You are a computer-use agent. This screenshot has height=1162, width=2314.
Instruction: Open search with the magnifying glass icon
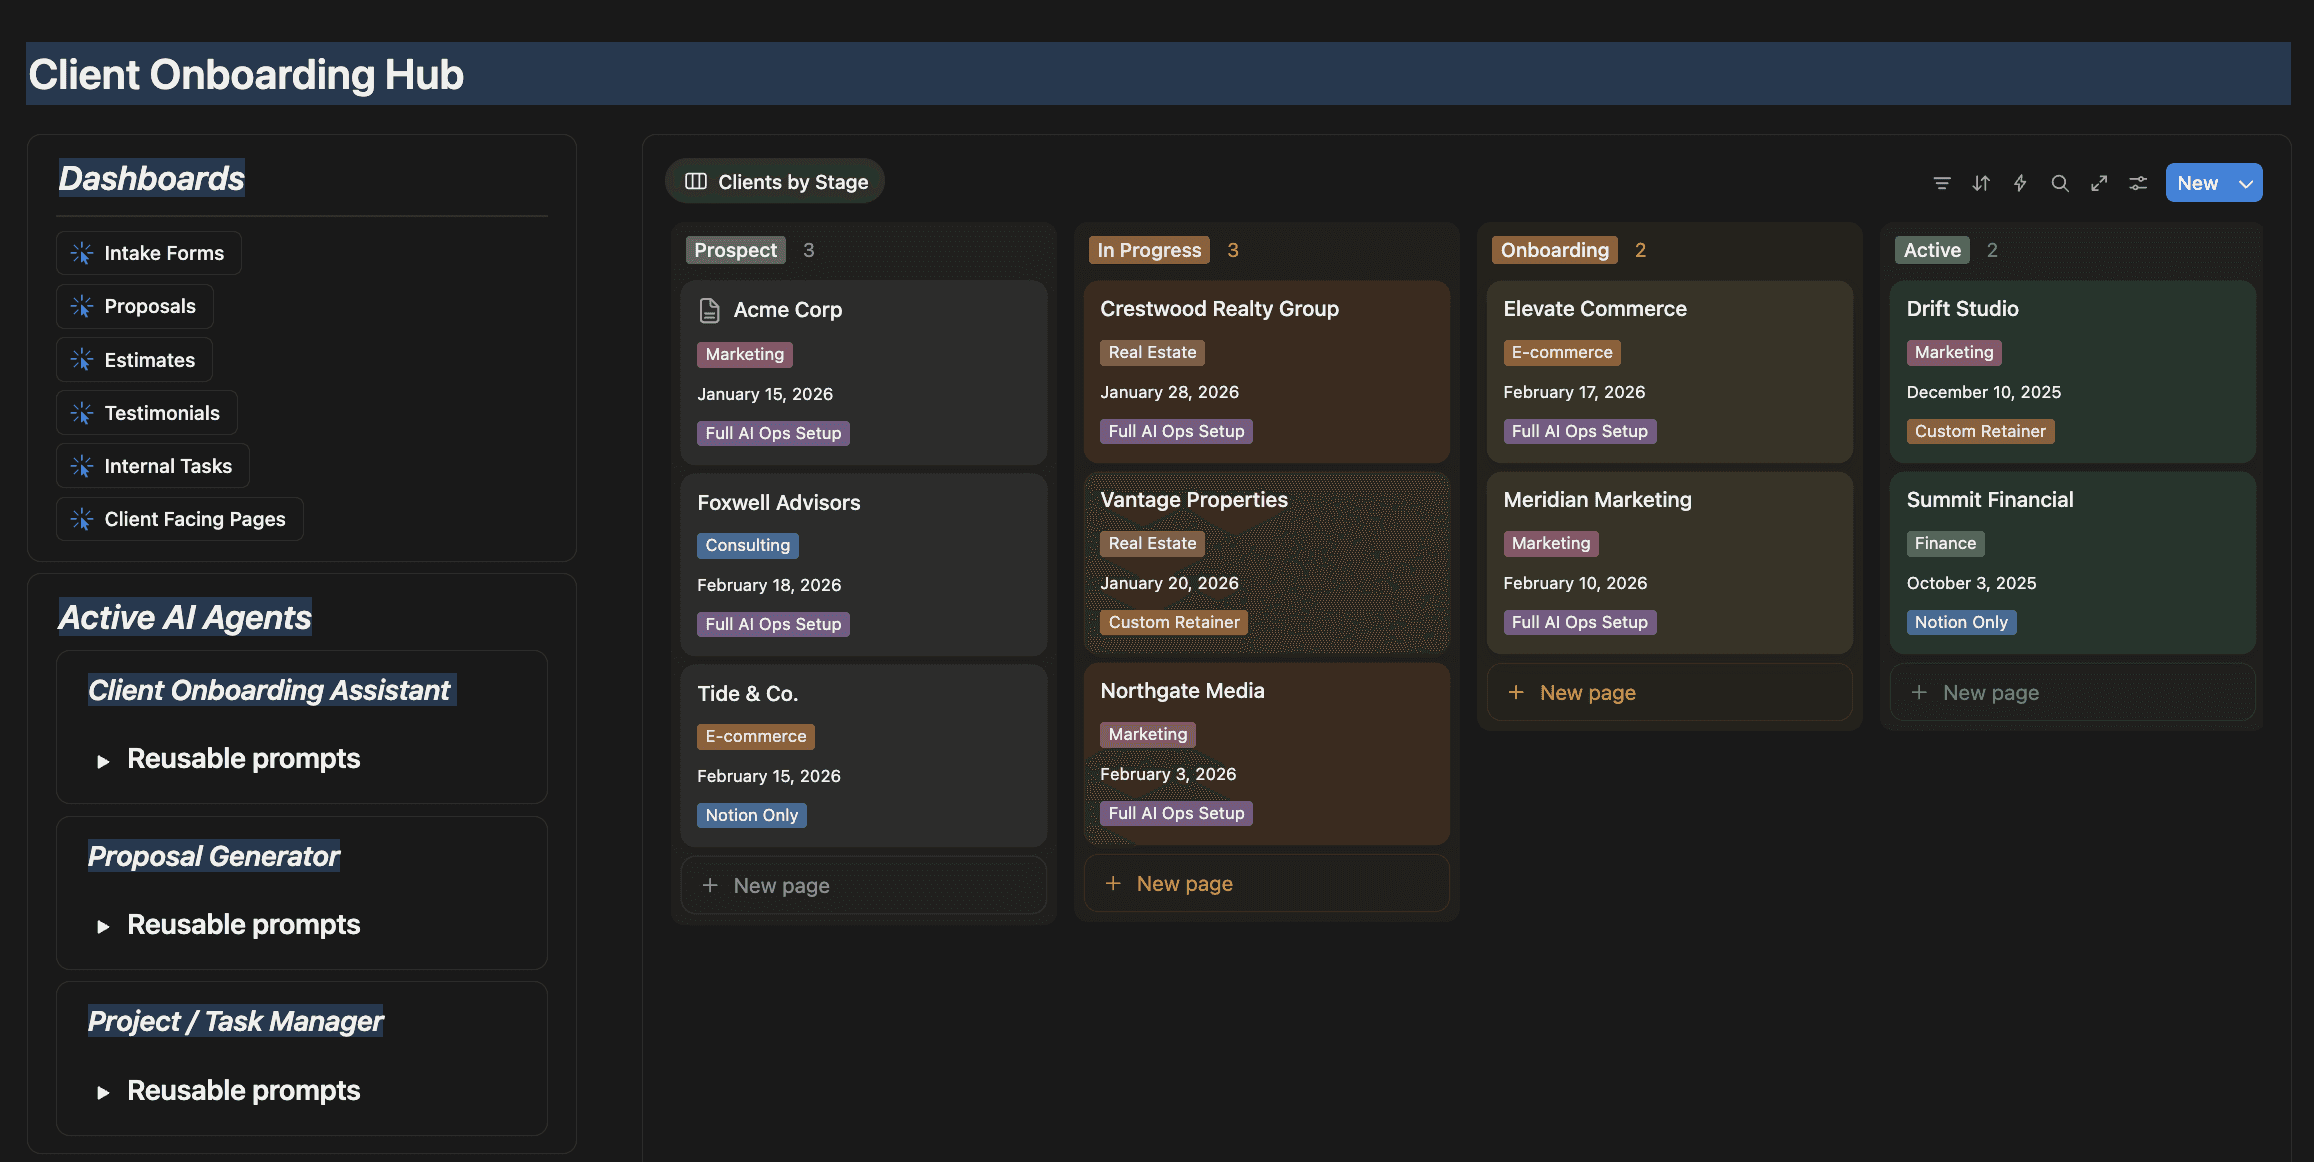point(2060,183)
